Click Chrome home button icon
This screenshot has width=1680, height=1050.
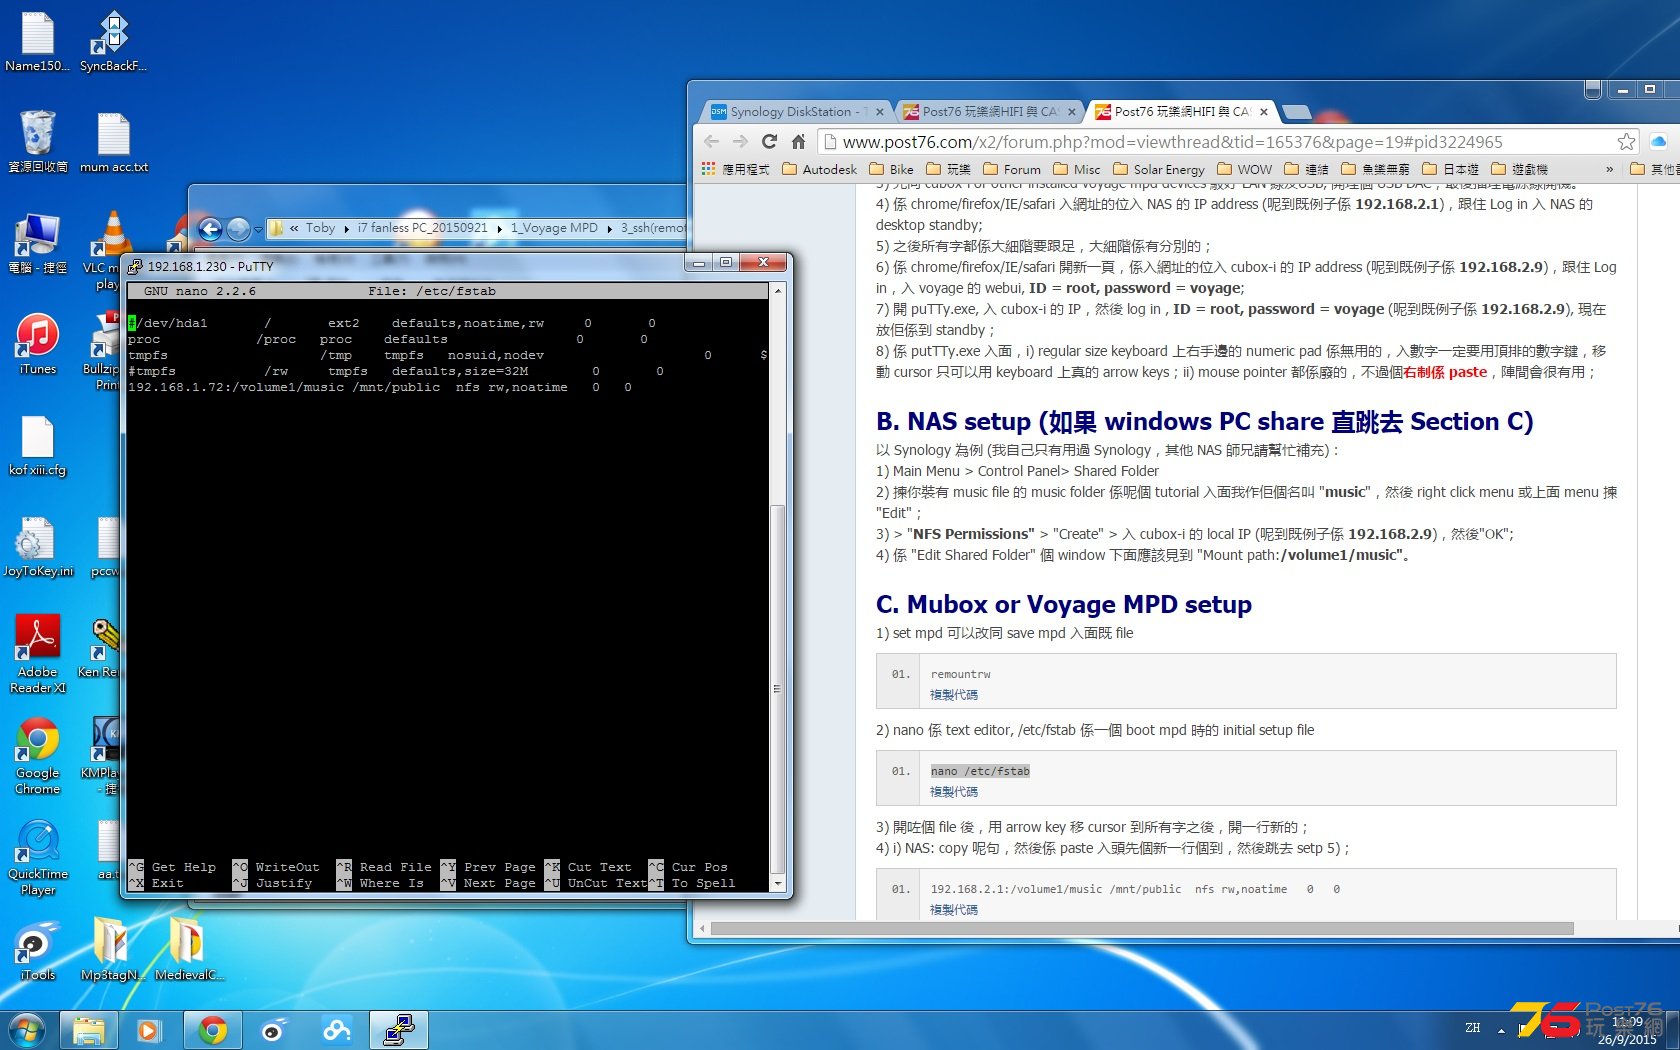tap(798, 142)
